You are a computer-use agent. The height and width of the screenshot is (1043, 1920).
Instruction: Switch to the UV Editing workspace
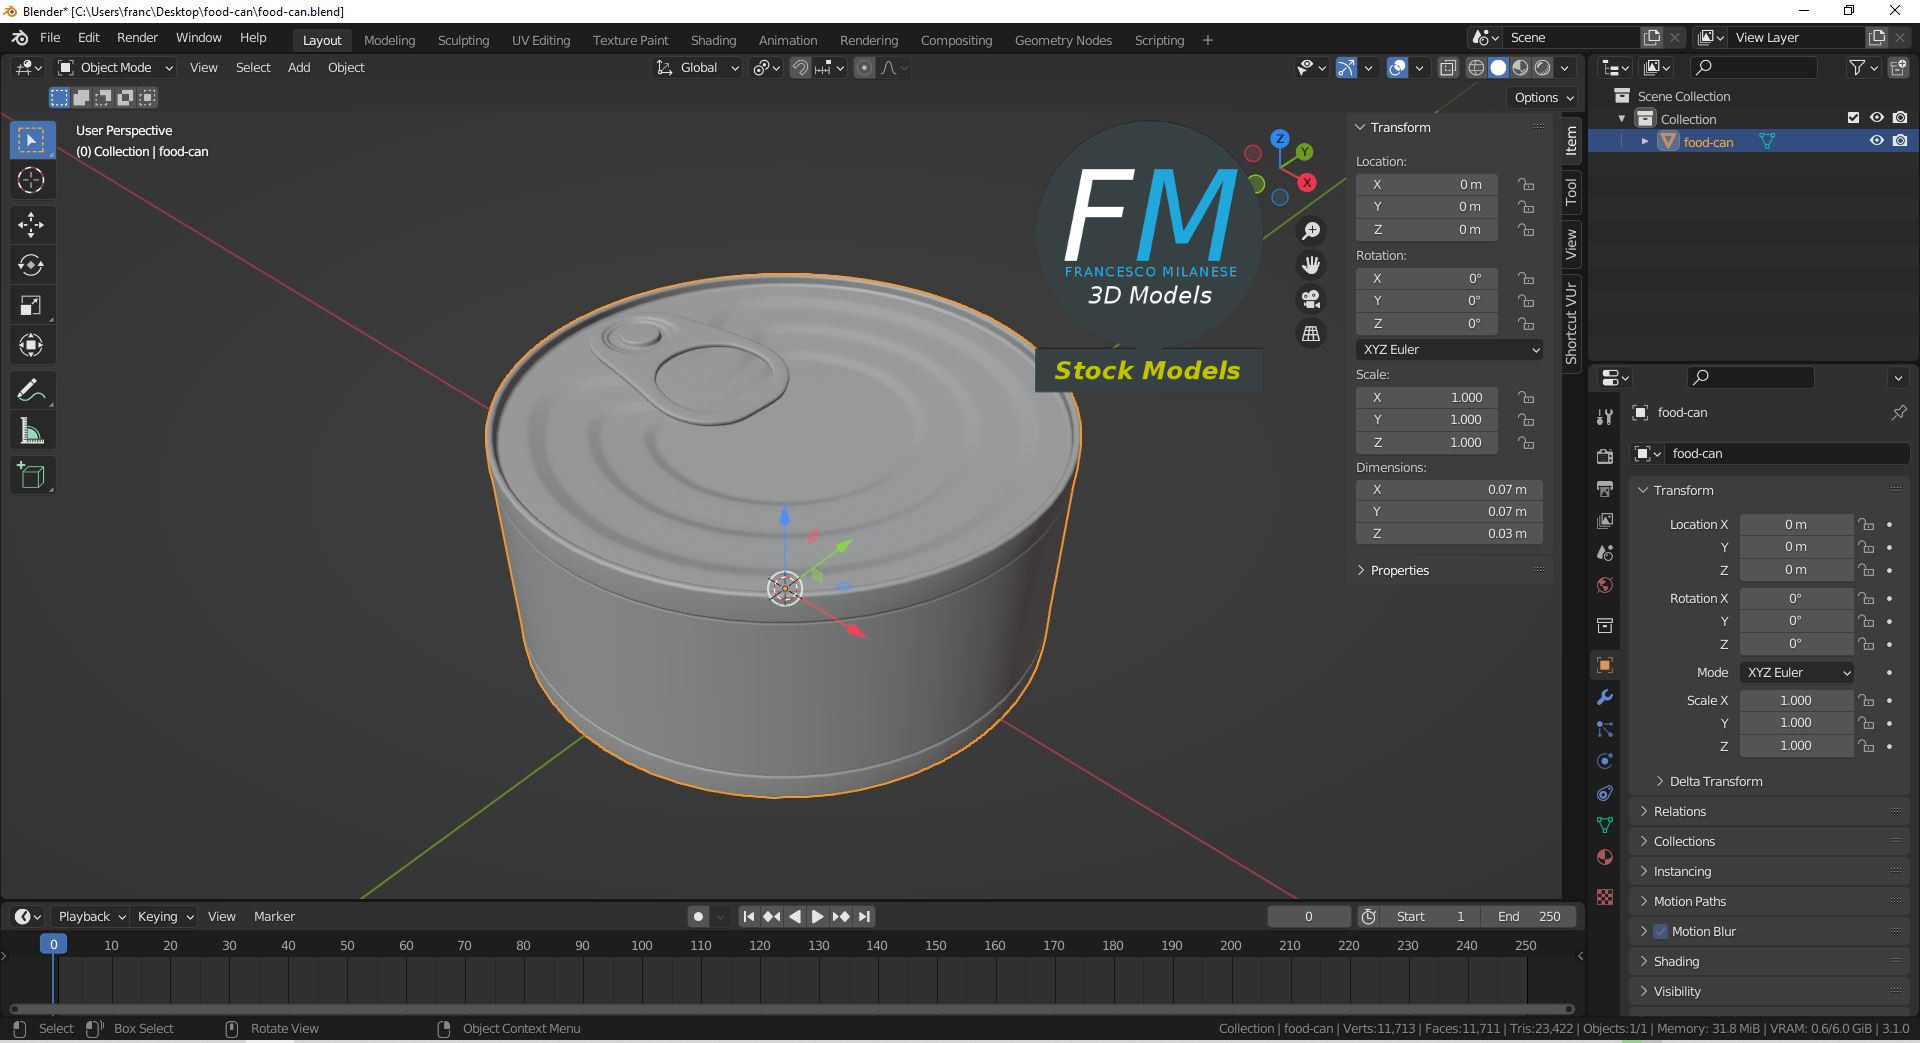pos(541,40)
